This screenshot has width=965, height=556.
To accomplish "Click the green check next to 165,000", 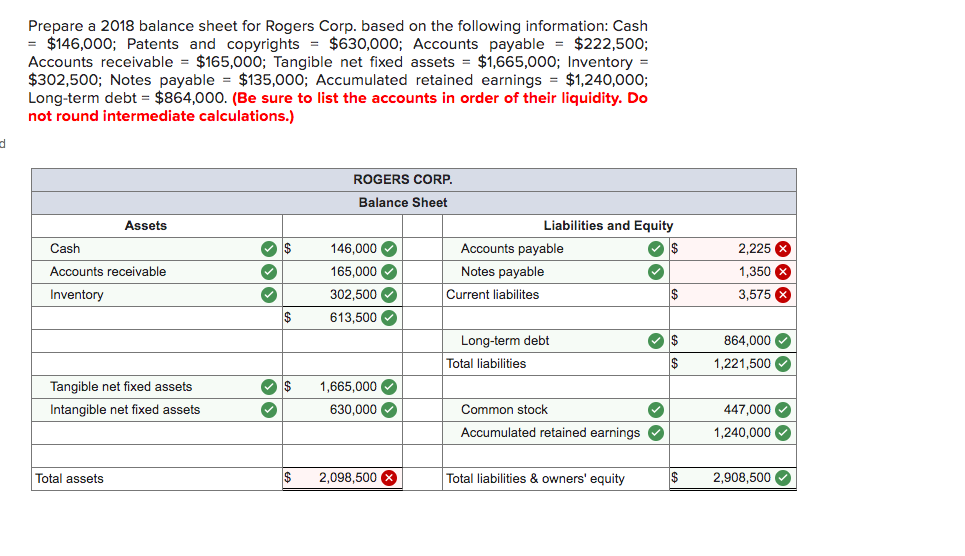I will 389,272.
